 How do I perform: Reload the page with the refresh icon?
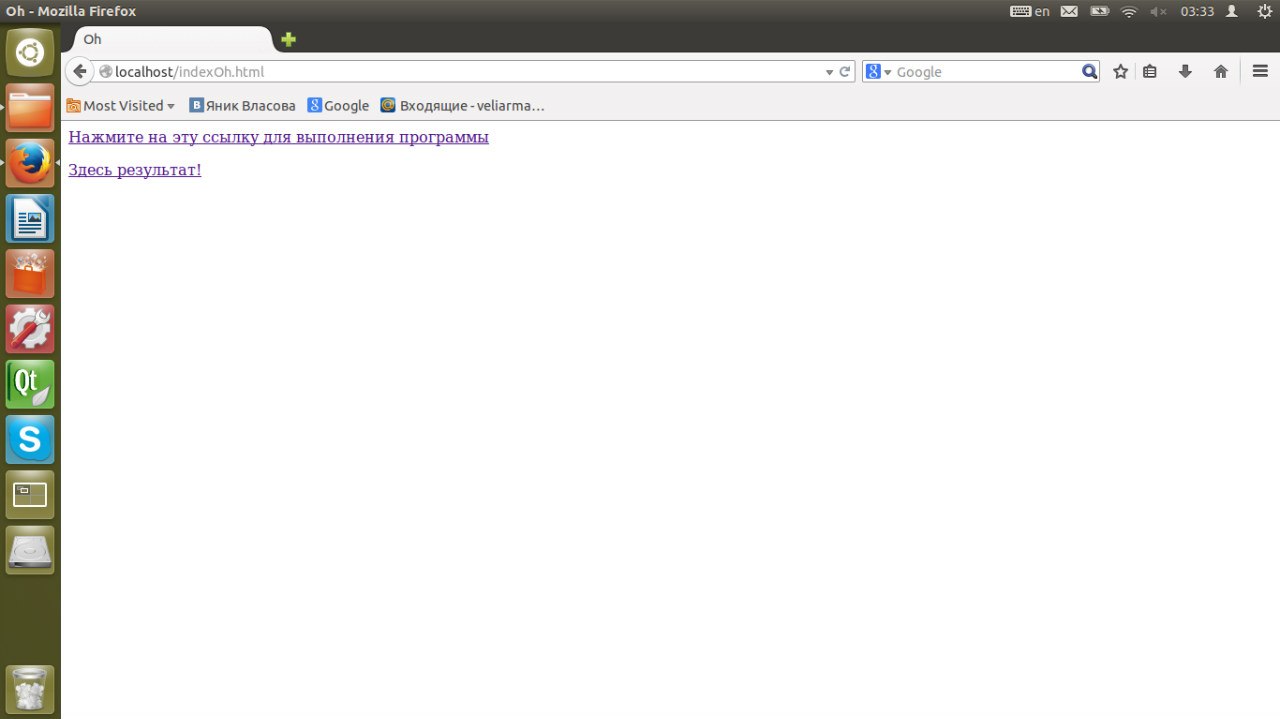[x=845, y=72]
